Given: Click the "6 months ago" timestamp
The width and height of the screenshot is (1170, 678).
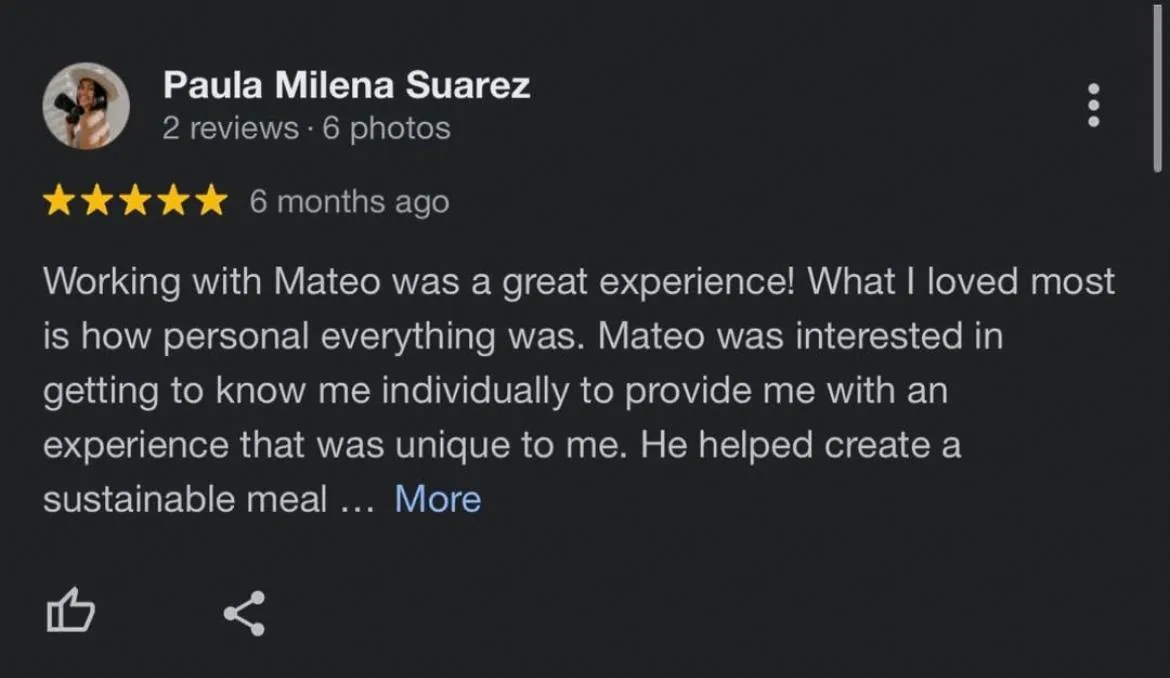Looking at the screenshot, I should pyautogui.click(x=349, y=202).
